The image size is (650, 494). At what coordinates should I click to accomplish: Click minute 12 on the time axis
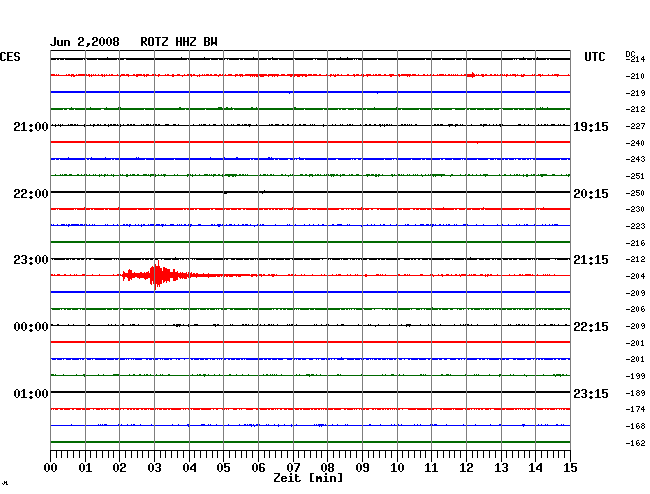466,468
